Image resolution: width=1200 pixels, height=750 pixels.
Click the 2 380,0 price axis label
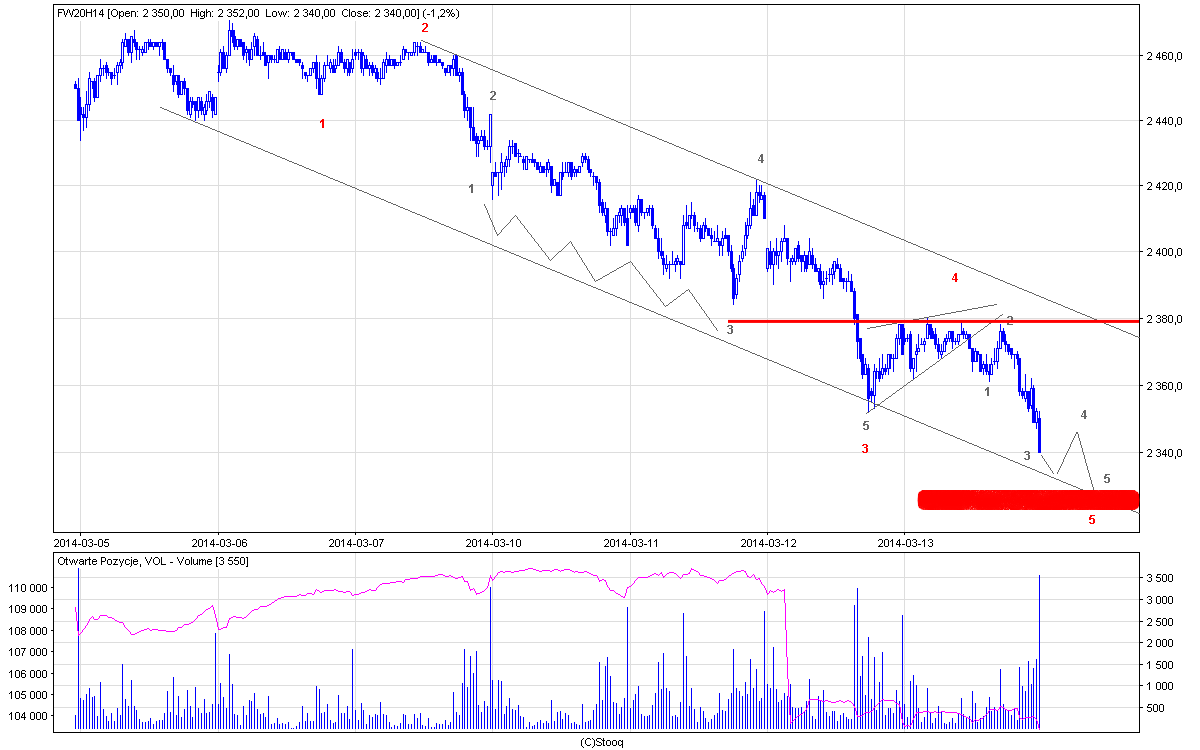tap(1167, 320)
